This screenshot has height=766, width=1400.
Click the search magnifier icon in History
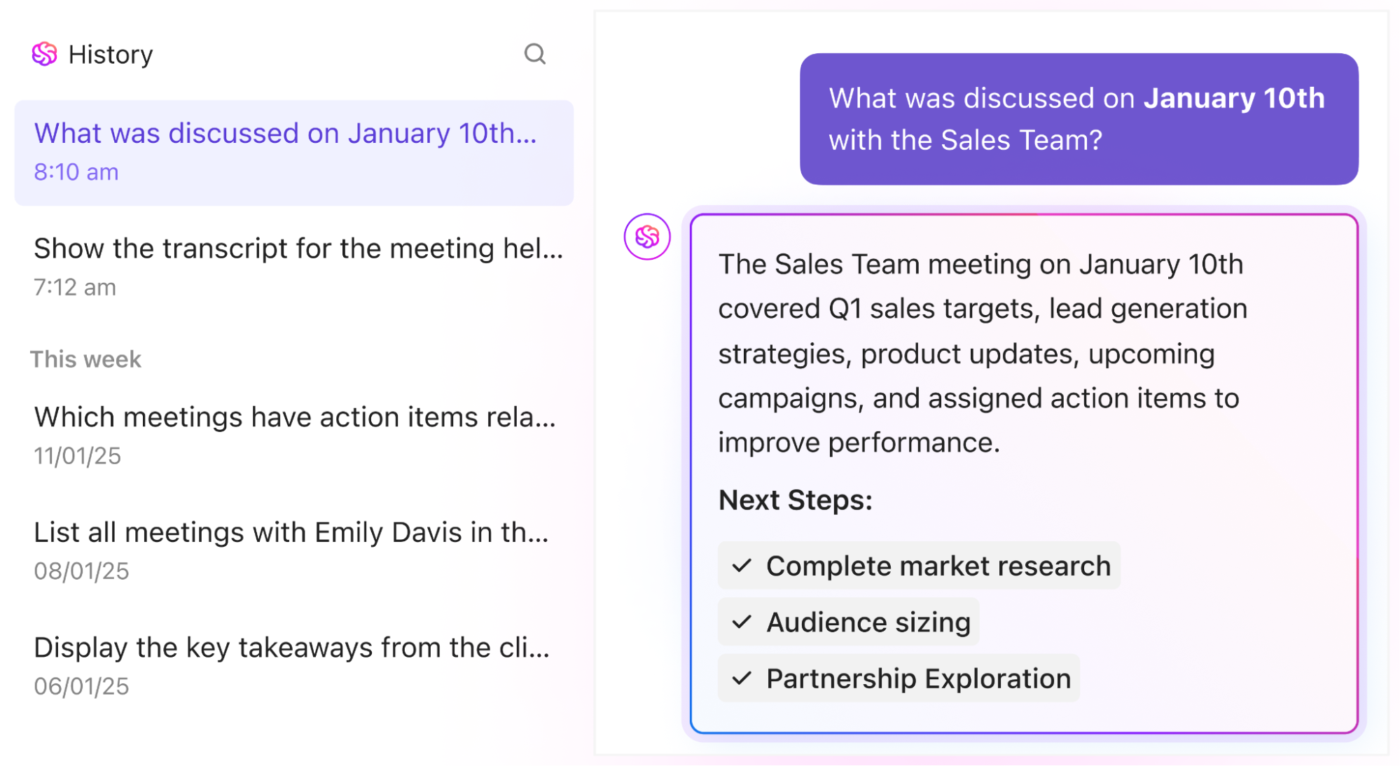(535, 54)
